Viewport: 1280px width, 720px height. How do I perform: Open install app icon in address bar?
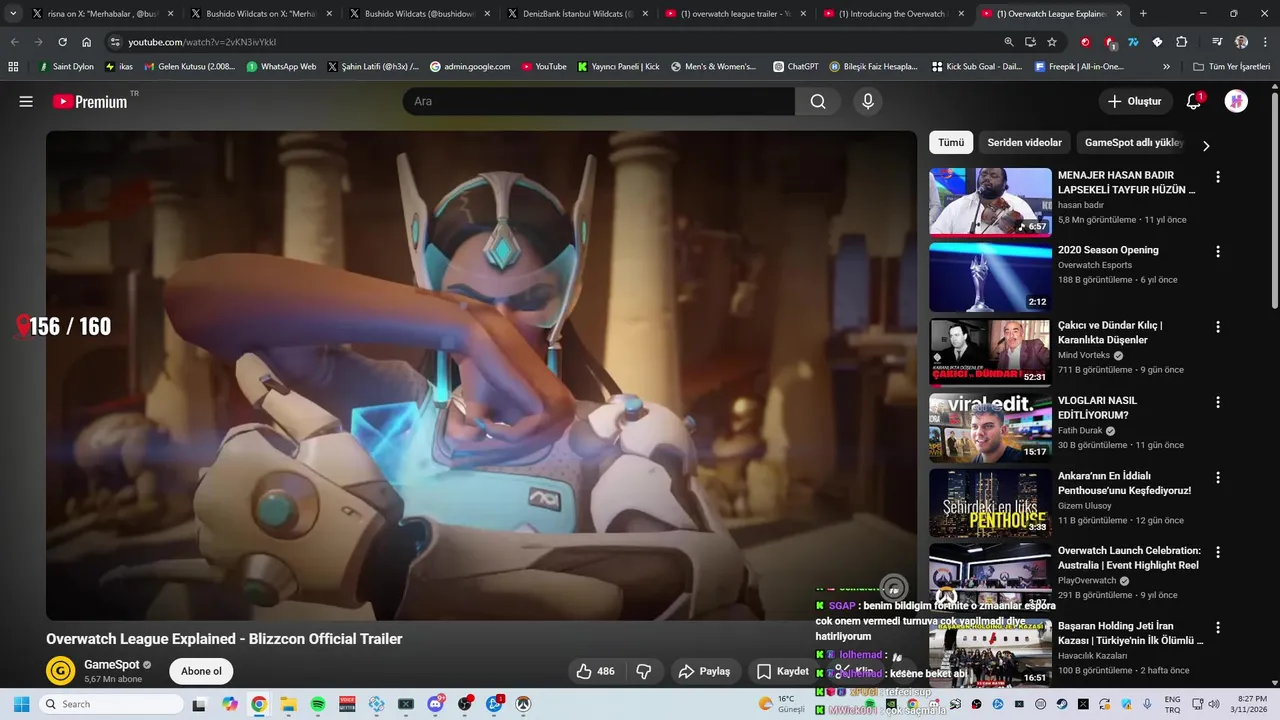click(1030, 42)
